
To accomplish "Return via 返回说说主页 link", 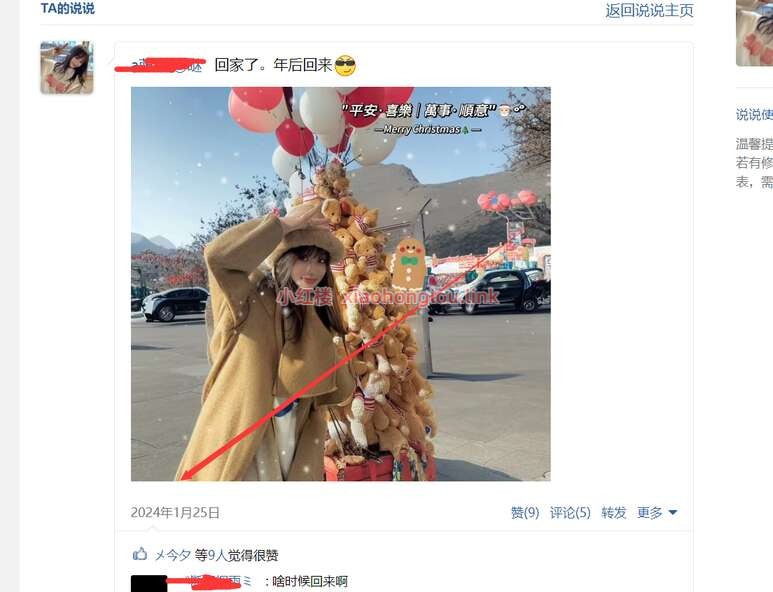I will pyautogui.click(x=649, y=10).
